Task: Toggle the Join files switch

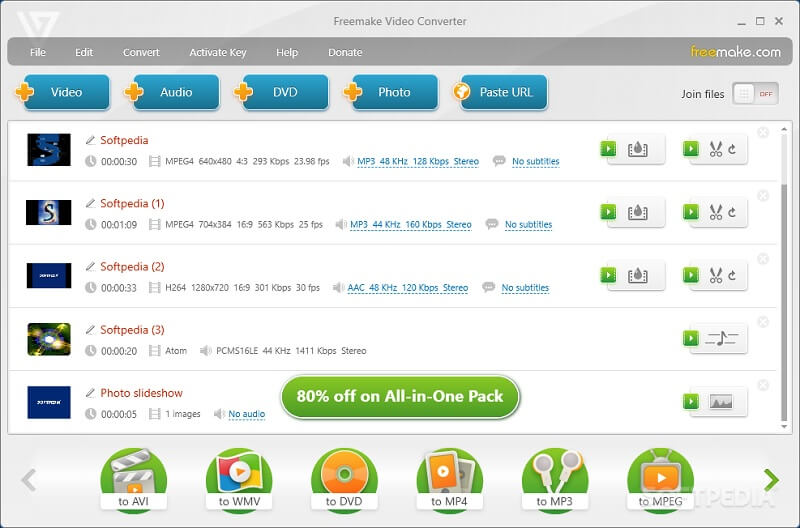Action: (x=755, y=94)
